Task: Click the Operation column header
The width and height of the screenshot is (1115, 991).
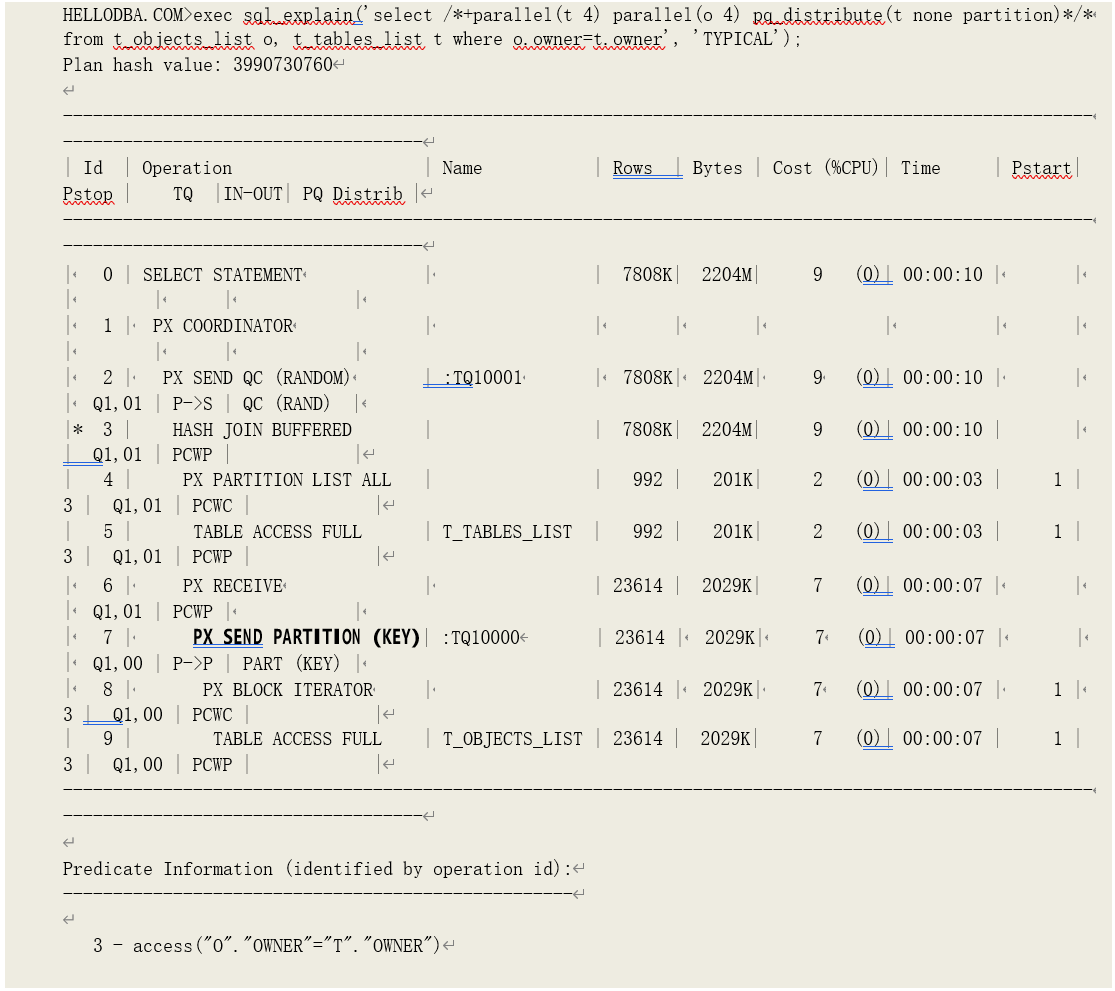Action: (186, 168)
